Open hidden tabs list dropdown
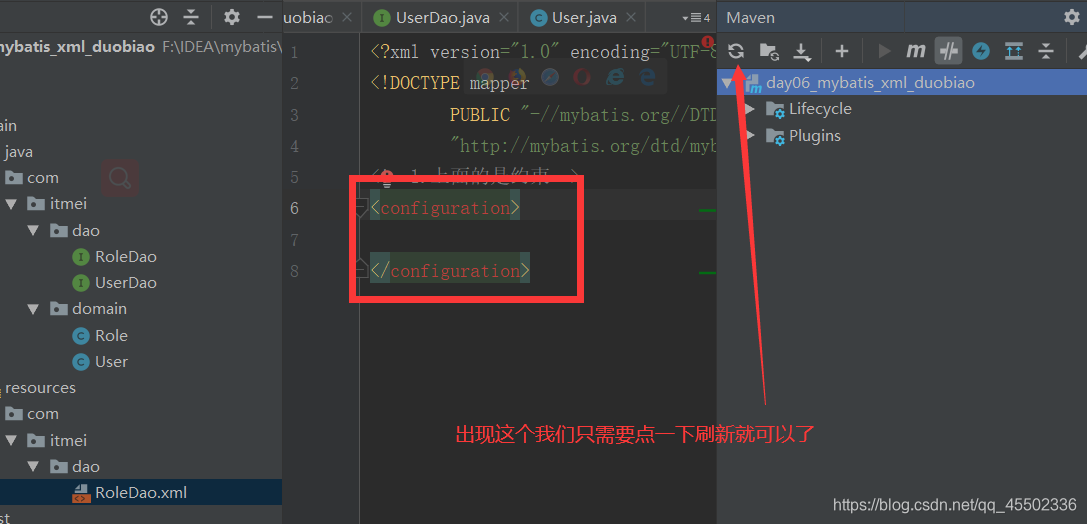Screen dimensions: 1087x524 coord(696,18)
